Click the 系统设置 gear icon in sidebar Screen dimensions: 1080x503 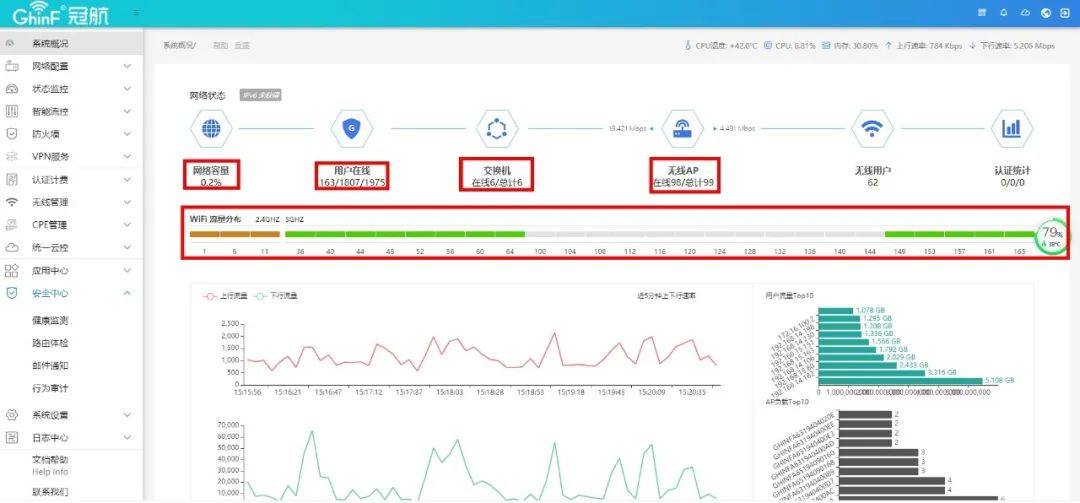(x=11, y=415)
